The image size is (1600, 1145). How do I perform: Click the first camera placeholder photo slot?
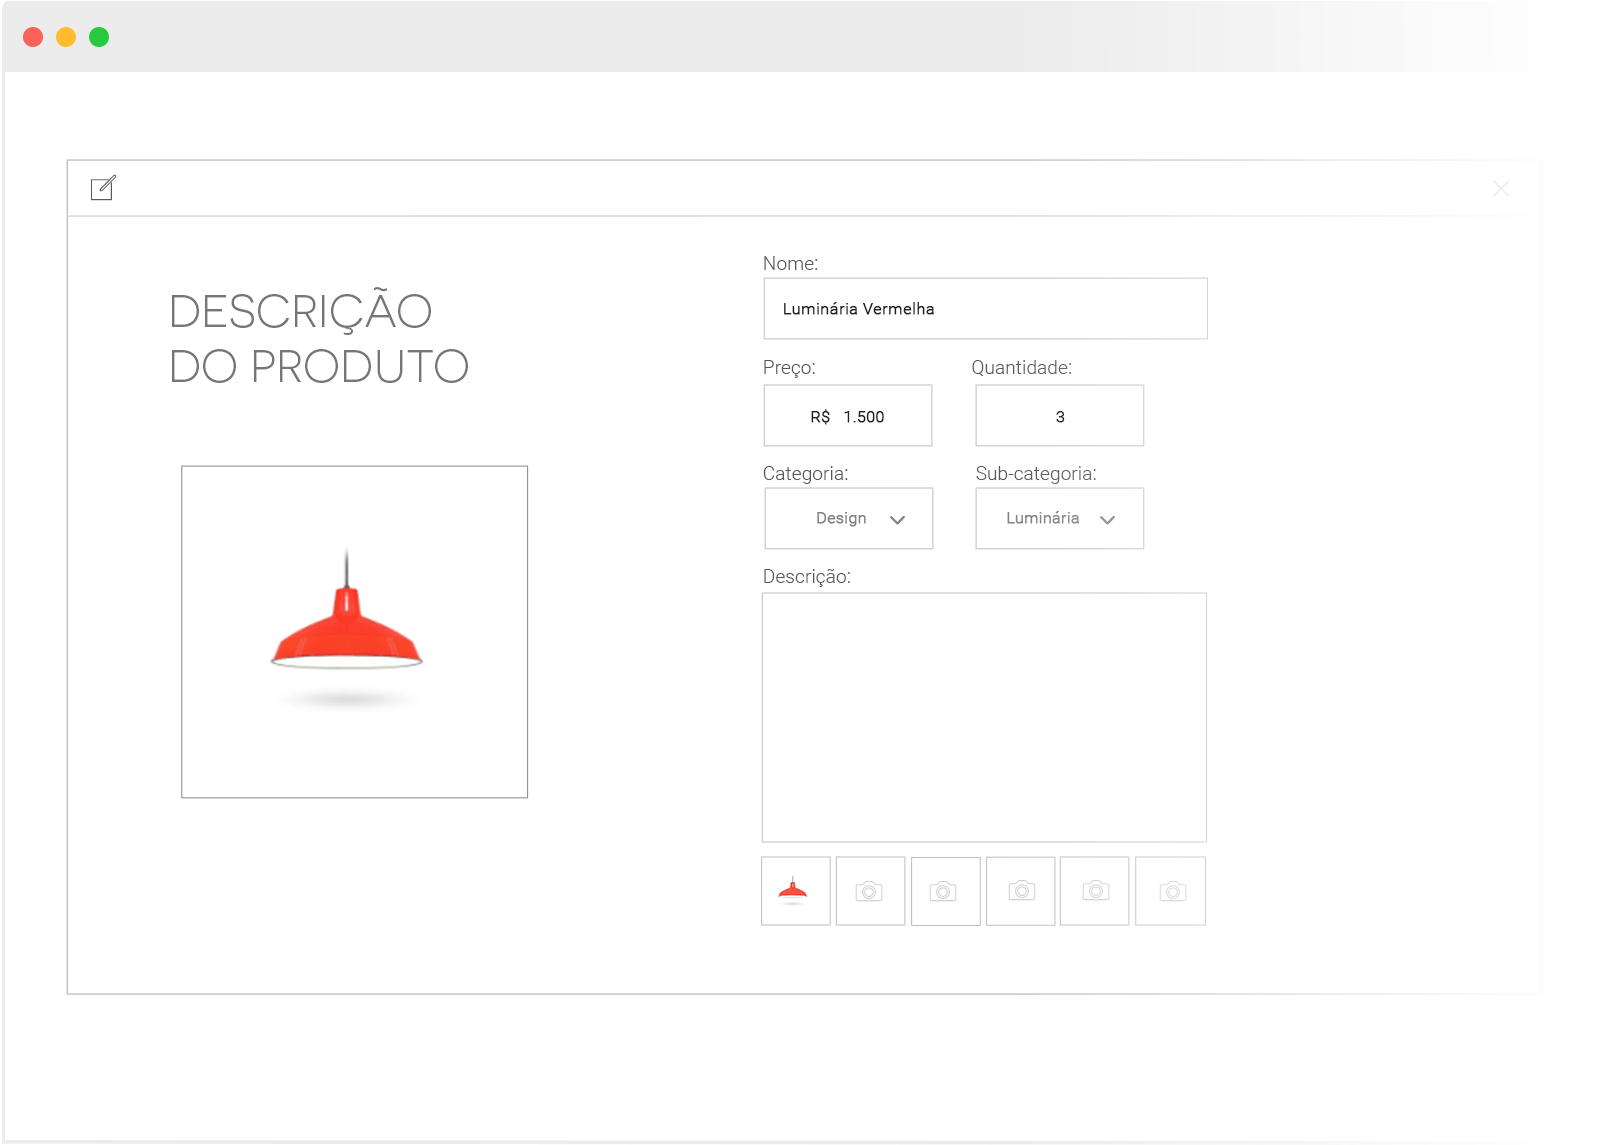click(870, 891)
